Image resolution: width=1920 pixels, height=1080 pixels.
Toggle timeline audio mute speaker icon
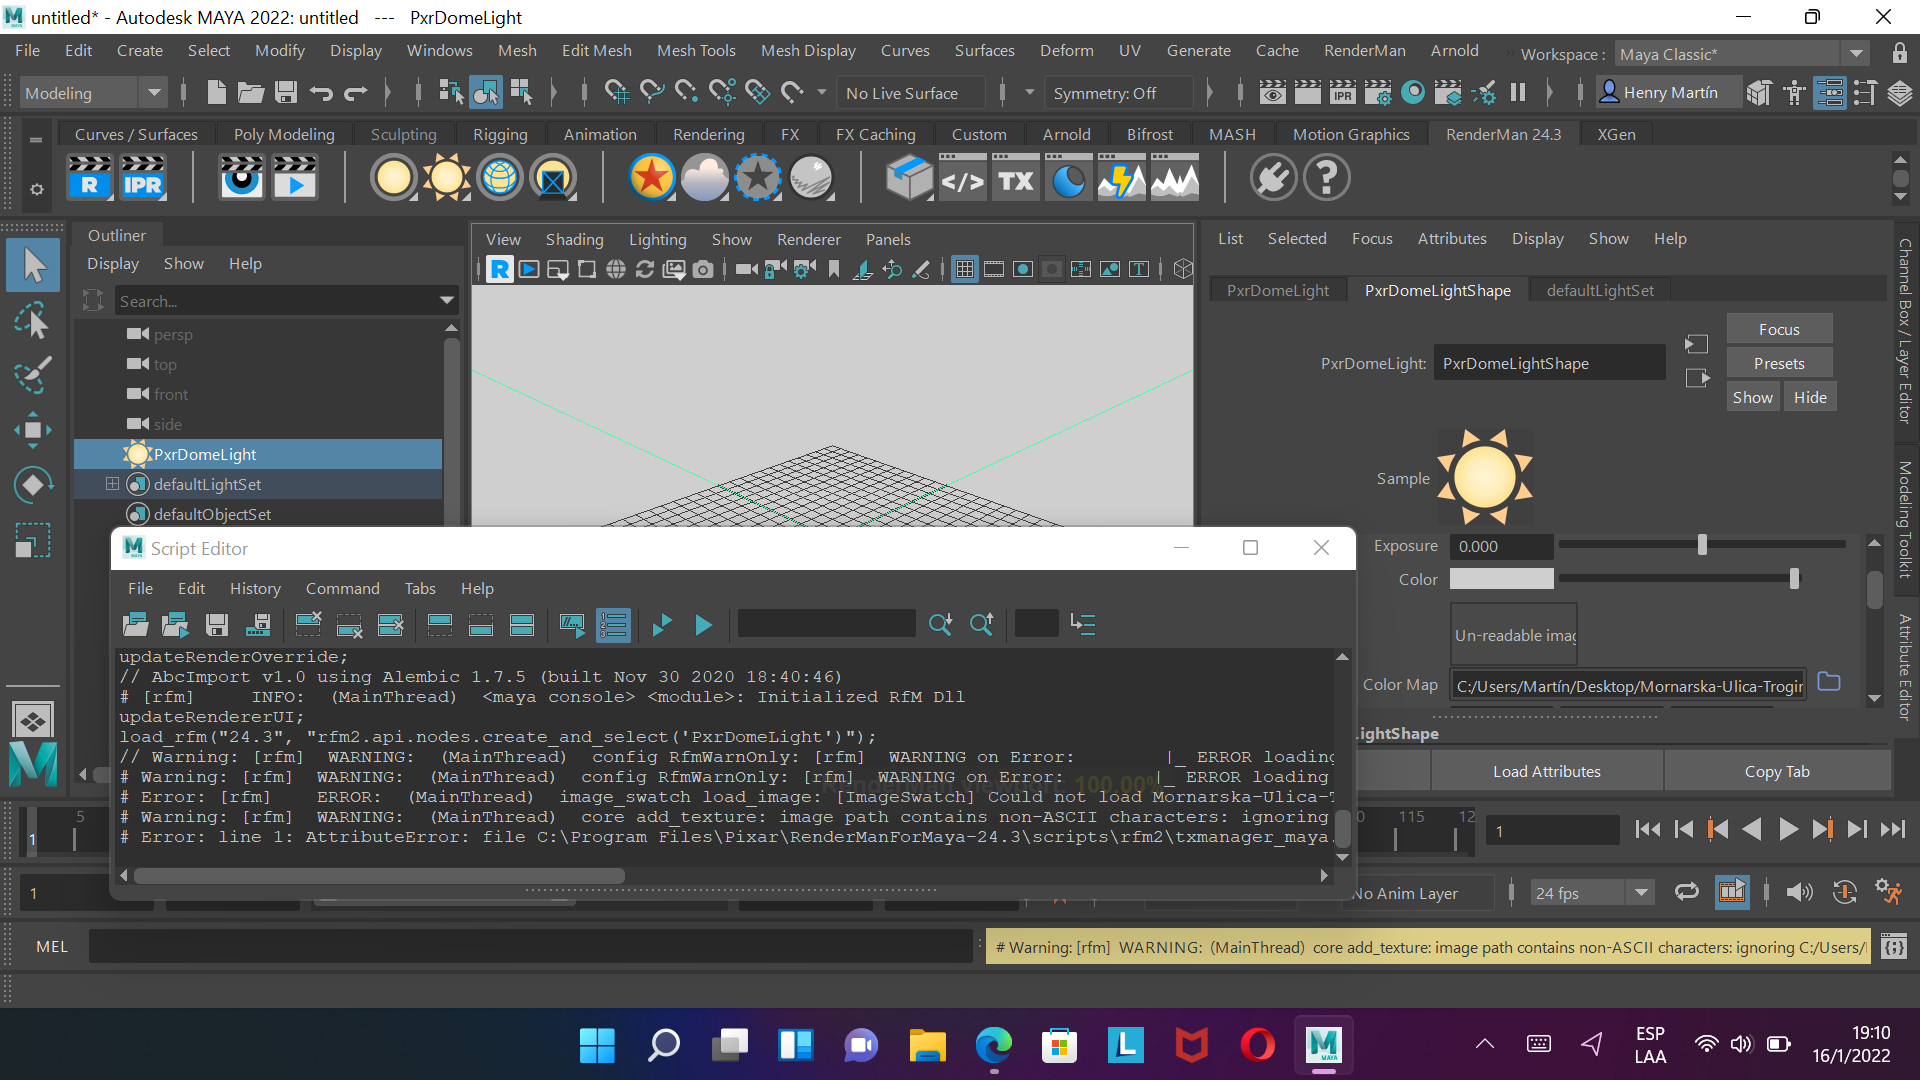[x=1799, y=892]
